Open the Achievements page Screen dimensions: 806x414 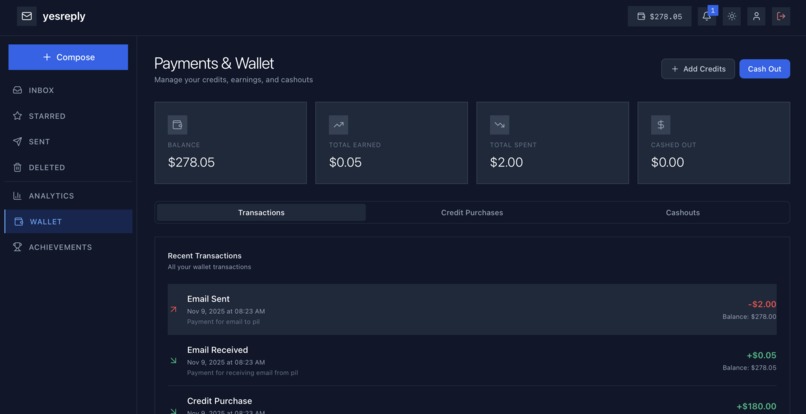[x=68, y=247]
